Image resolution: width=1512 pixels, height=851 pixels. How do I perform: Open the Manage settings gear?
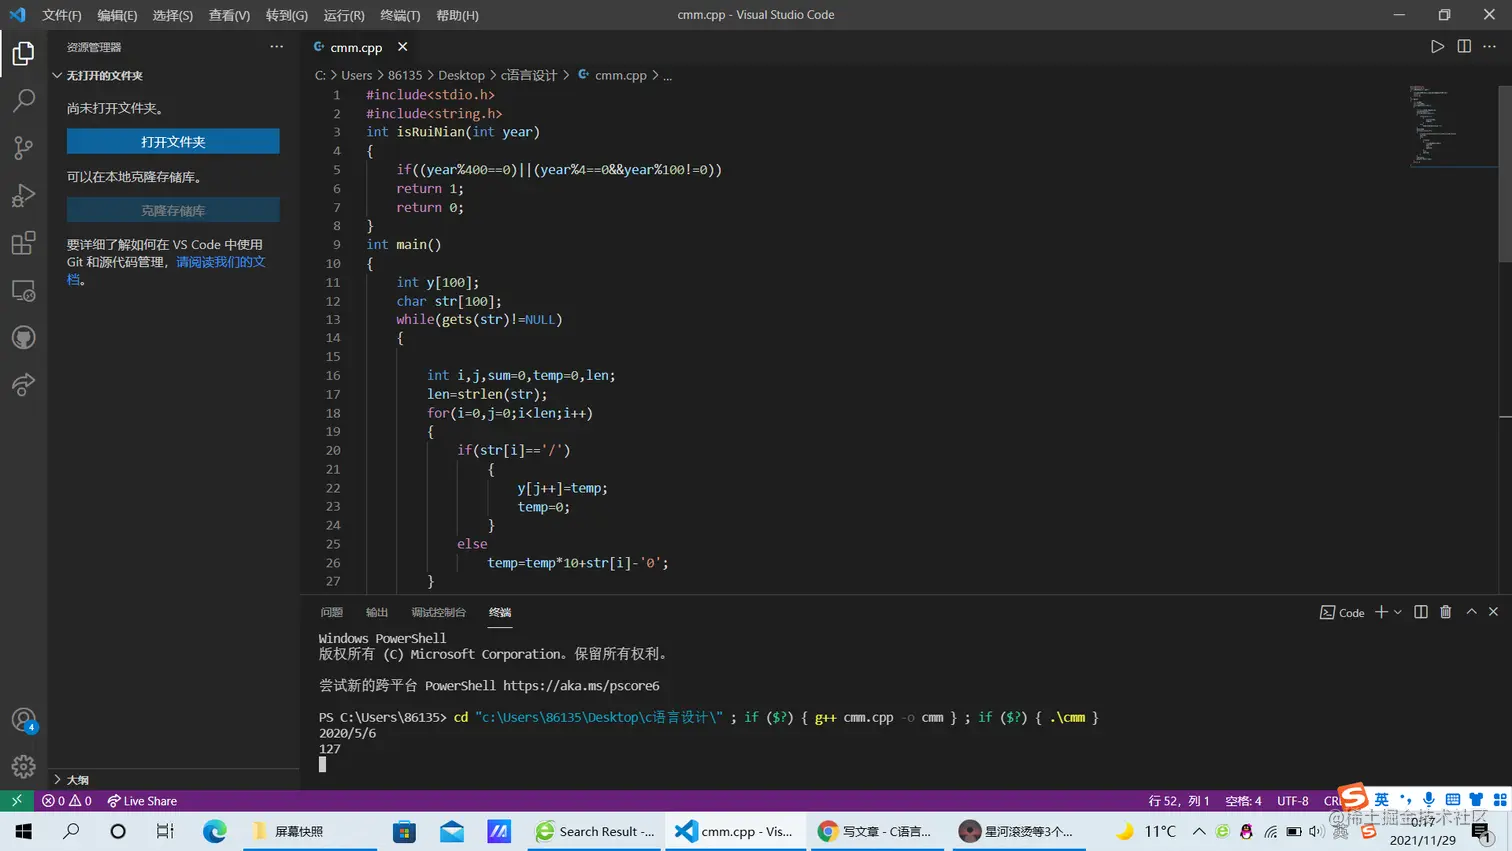[23, 767]
